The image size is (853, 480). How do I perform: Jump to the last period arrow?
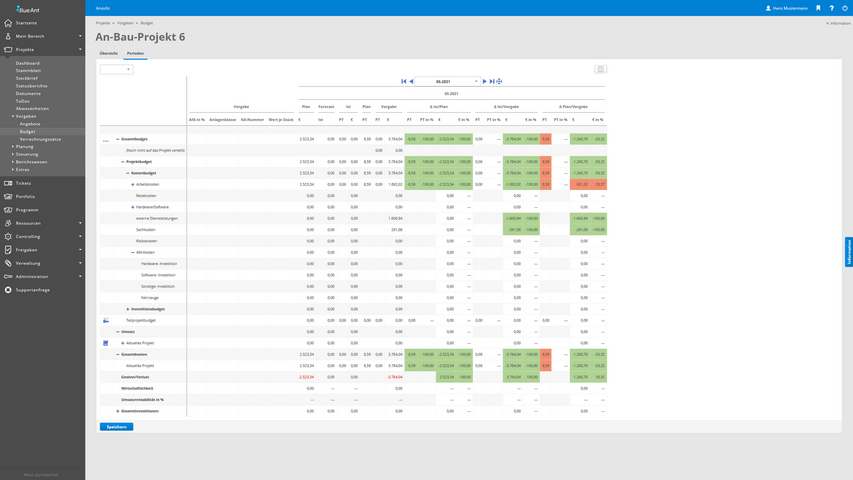coord(492,81)
